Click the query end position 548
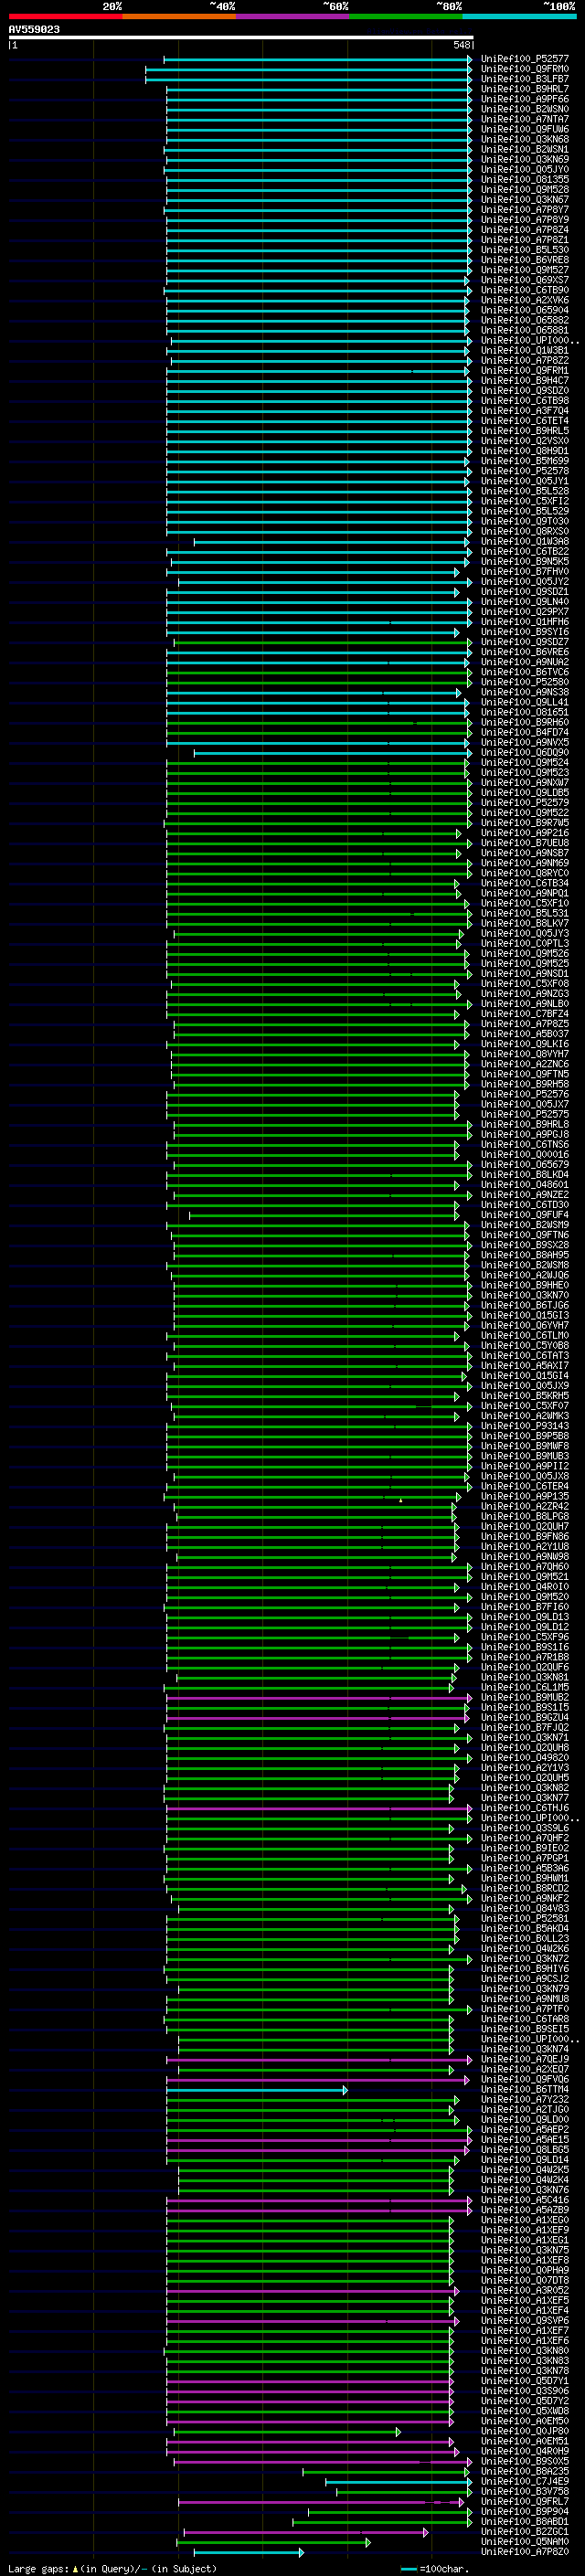 pyautogui.click(x=461, y=45)
